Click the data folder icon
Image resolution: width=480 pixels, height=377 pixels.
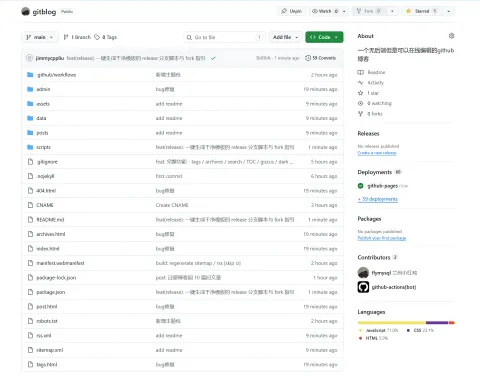click(x=30, y=118)
